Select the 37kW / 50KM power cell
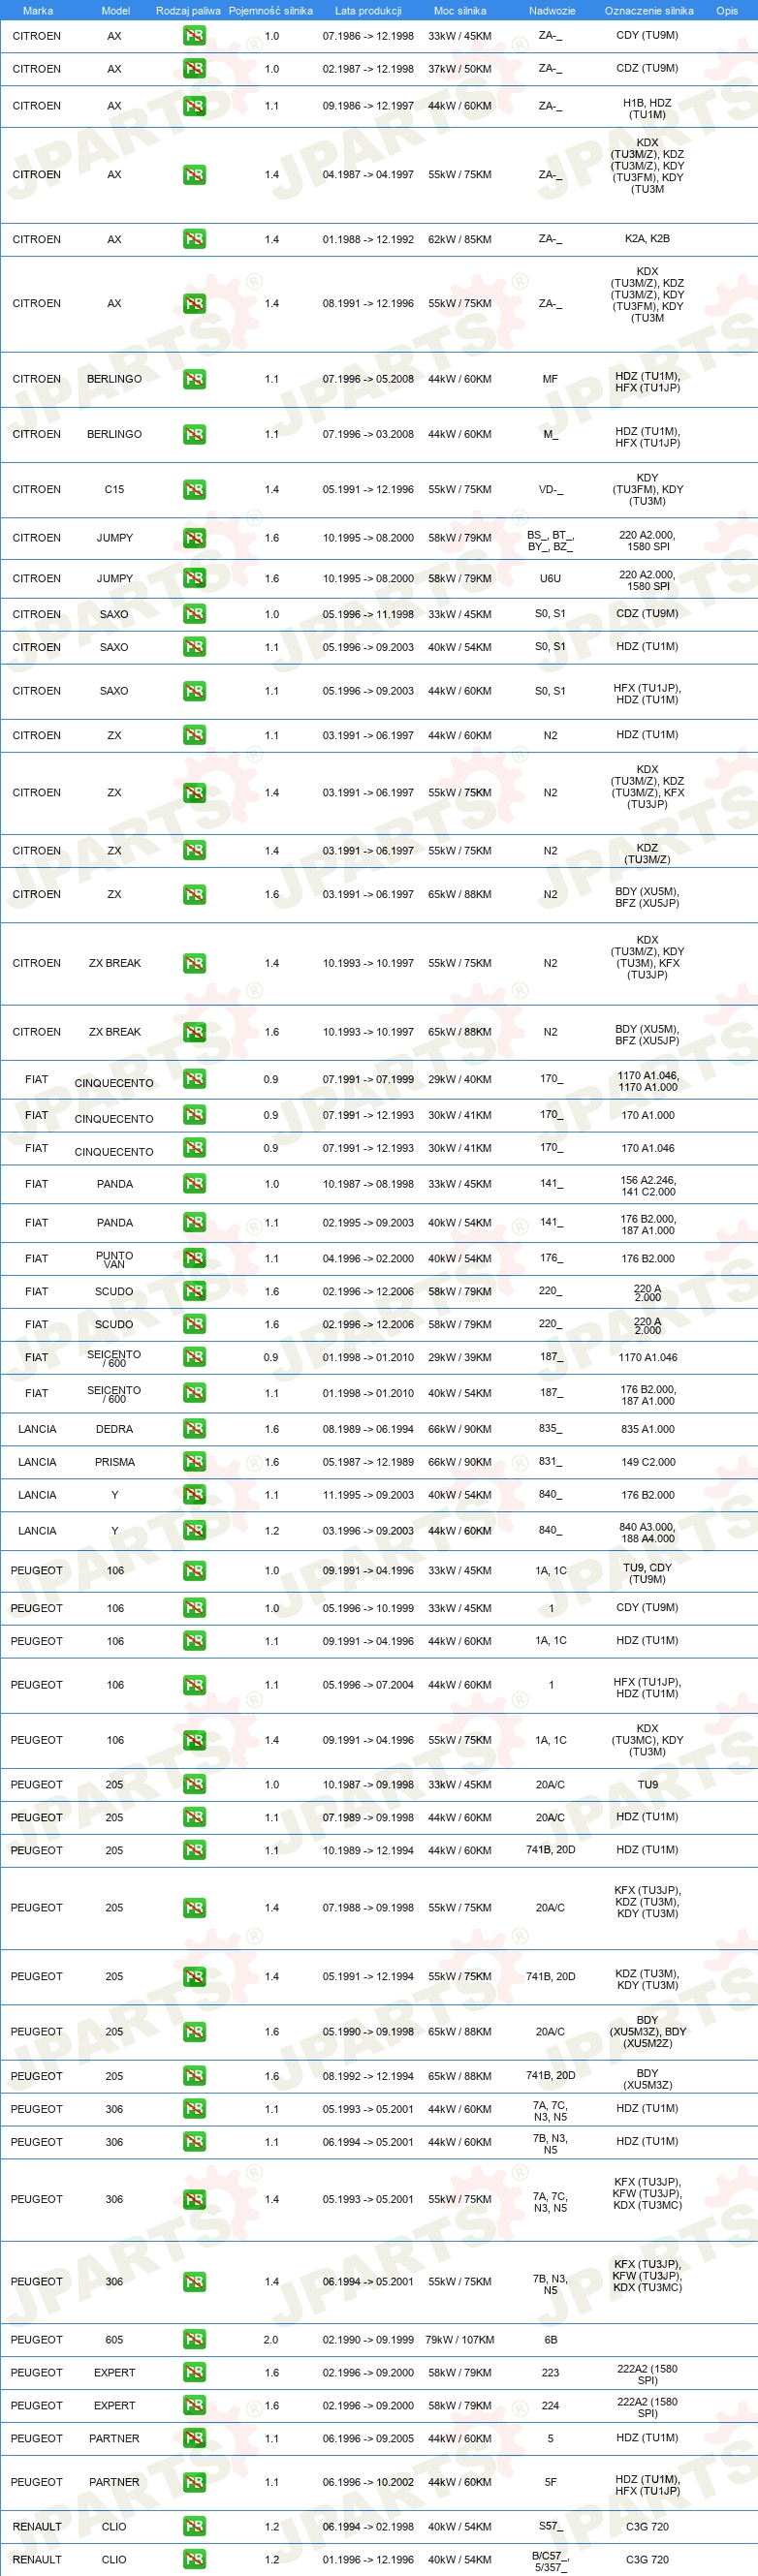 tap(460, 69)
